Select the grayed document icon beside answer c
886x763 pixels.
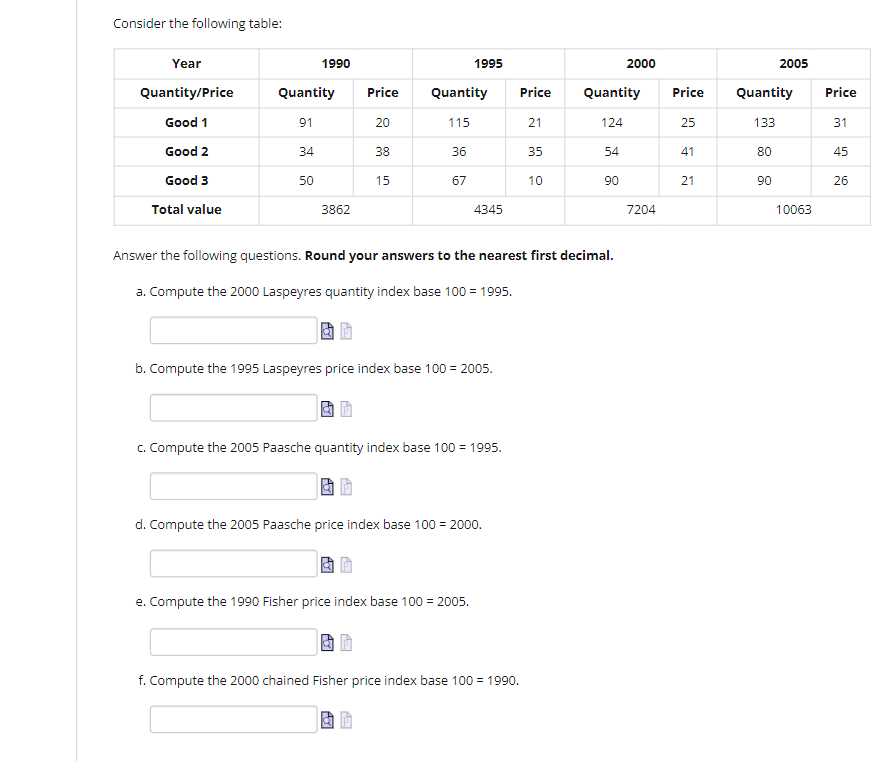(346, 487)
